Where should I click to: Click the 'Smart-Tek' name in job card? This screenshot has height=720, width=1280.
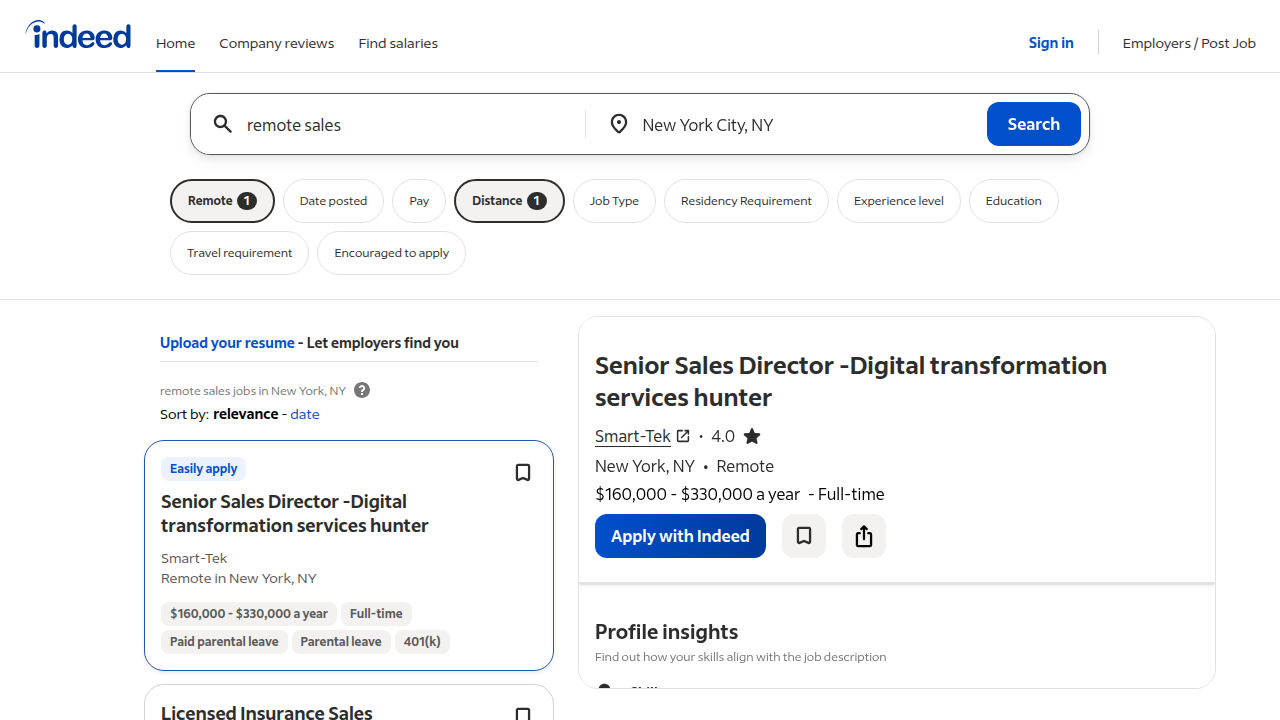(194, 558)
